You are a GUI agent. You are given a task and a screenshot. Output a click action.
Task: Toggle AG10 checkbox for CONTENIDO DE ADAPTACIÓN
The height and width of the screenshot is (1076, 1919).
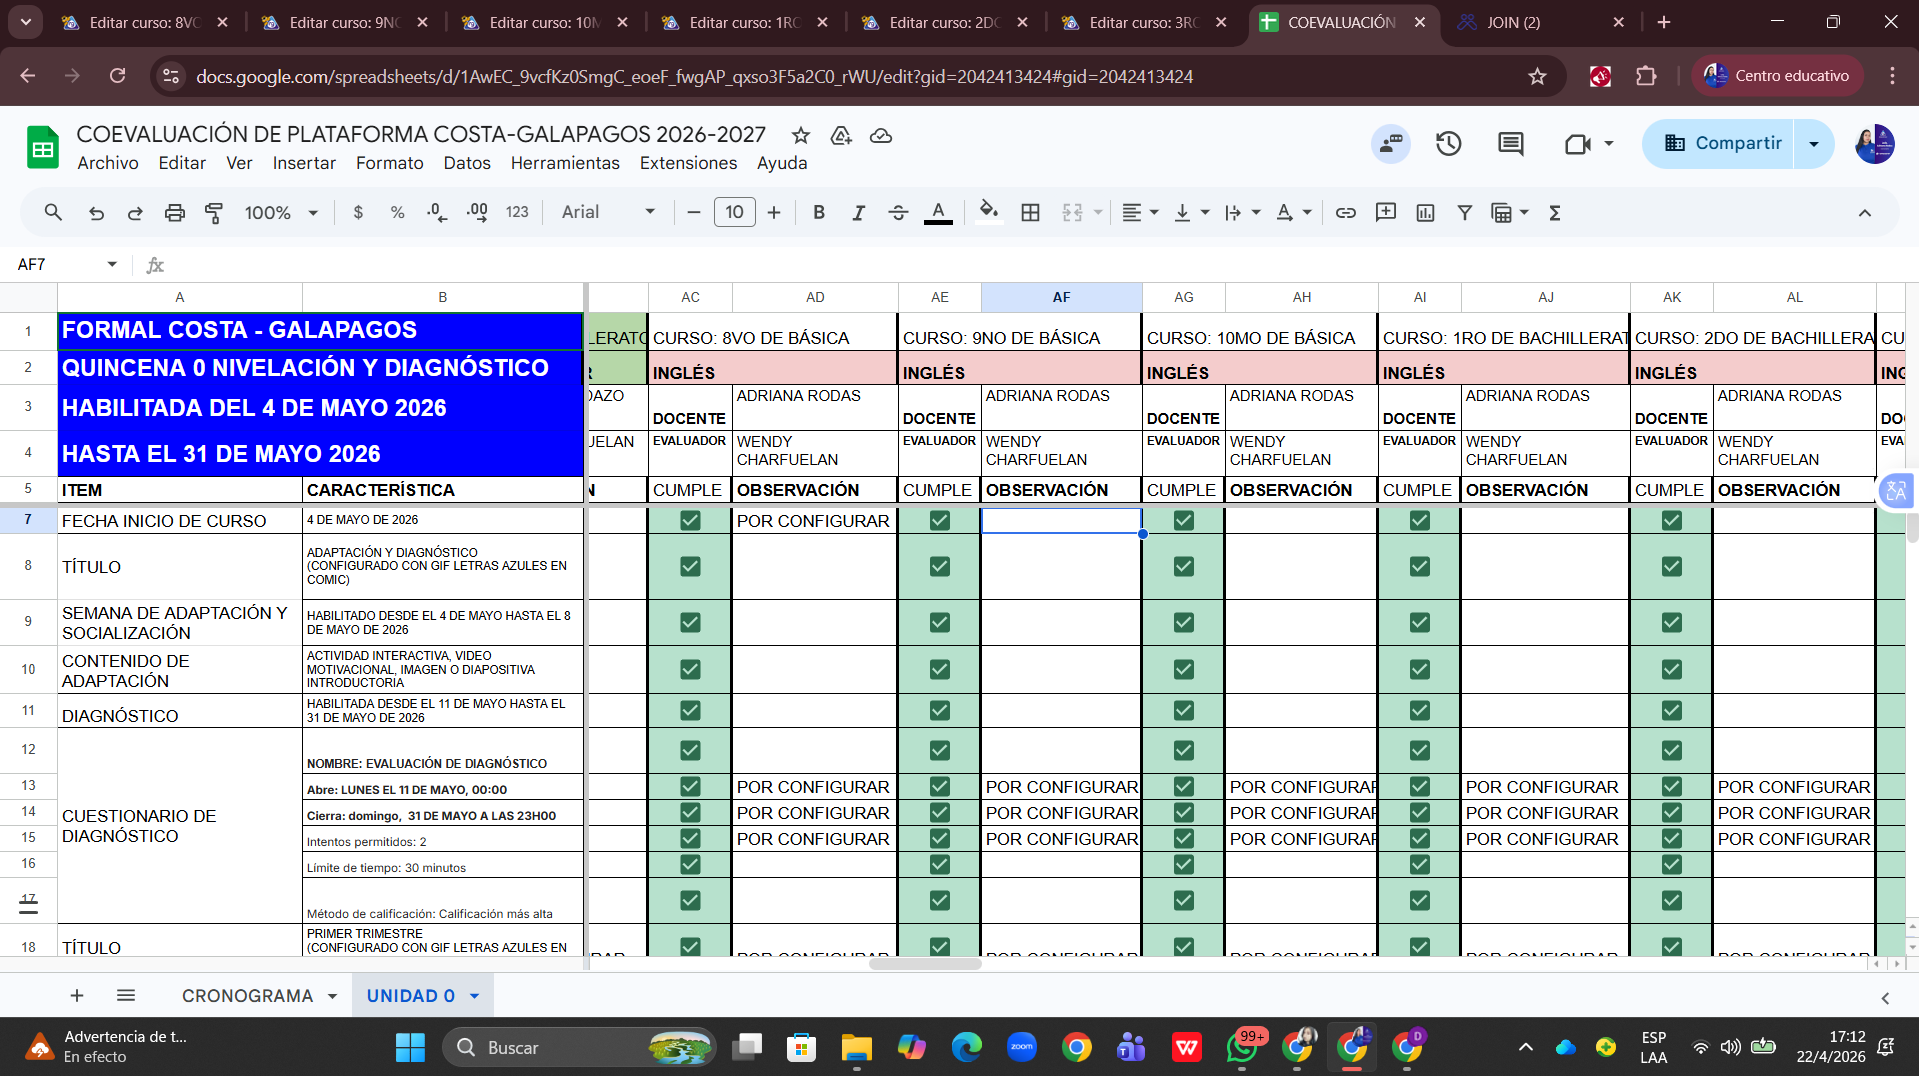pos(1183,669)
